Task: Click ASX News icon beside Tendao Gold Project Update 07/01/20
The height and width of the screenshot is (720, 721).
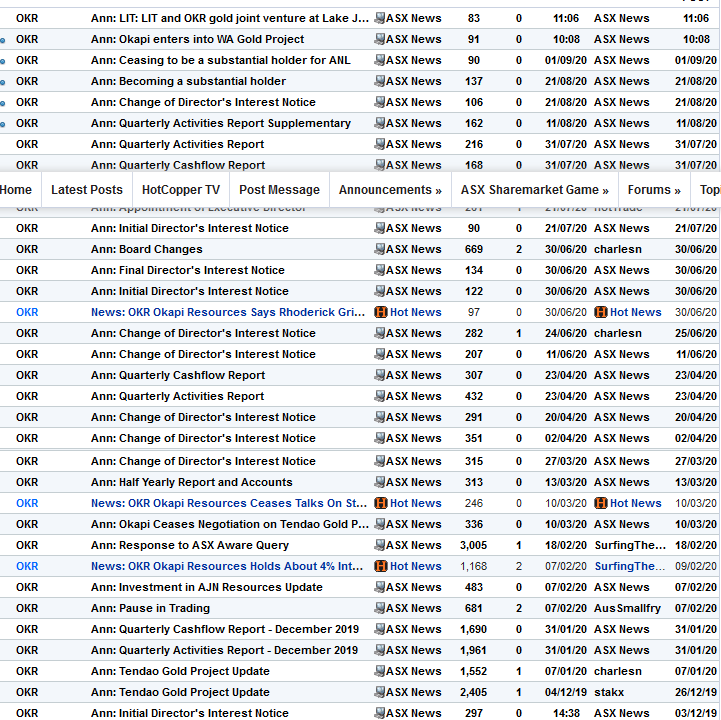Action: point(379,671)
